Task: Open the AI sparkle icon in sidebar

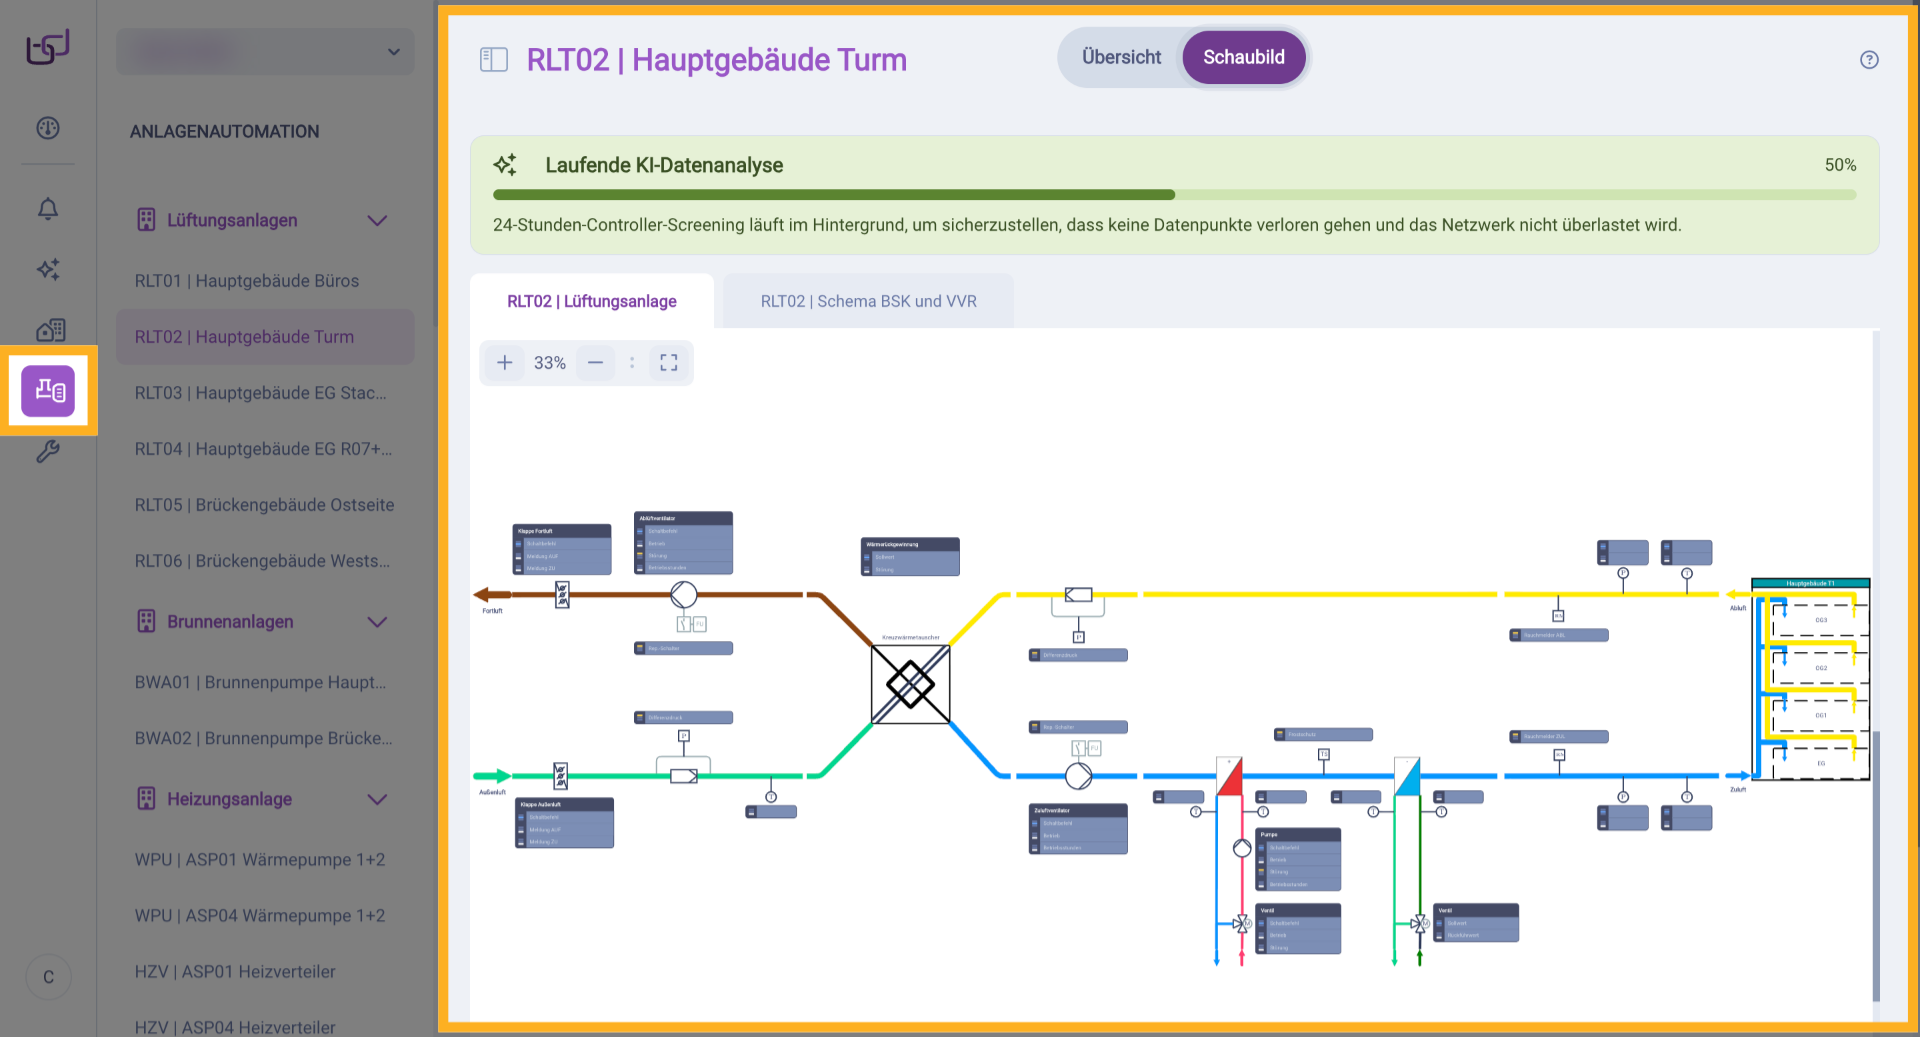Action: 48,269
